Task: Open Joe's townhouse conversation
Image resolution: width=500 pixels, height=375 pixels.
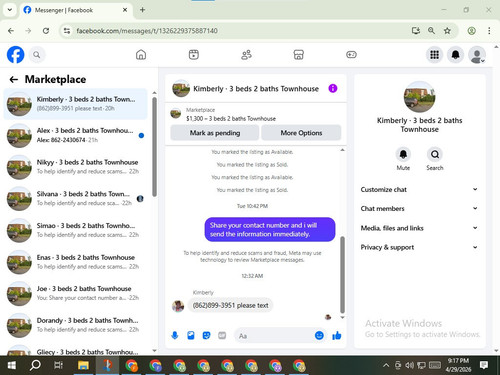Action: [x=75, y=293]
